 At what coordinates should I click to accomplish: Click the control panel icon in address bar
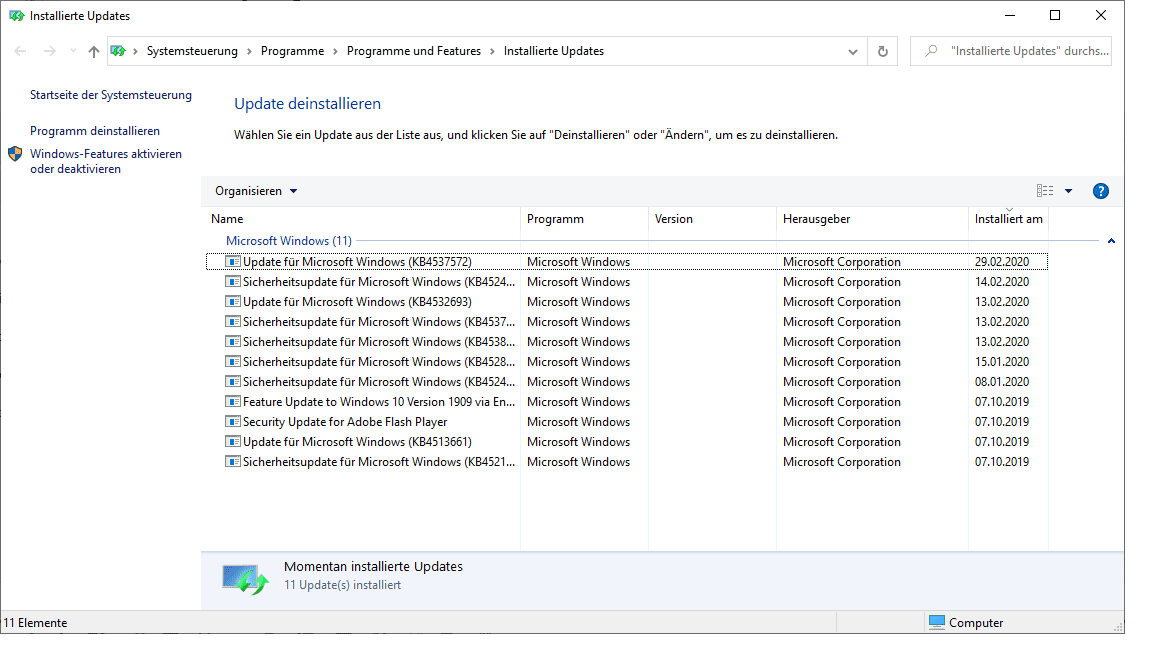(x=118, y=51)
